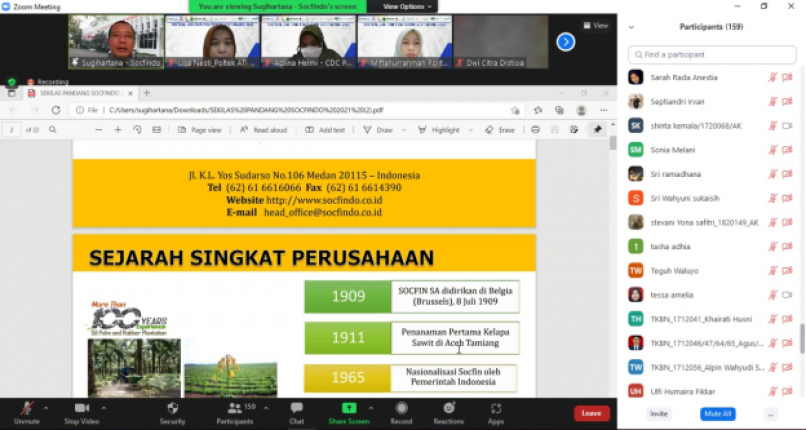
Task: Toggle mute for Ulfi Humaira Fikkar
Action: coord(772,391)
